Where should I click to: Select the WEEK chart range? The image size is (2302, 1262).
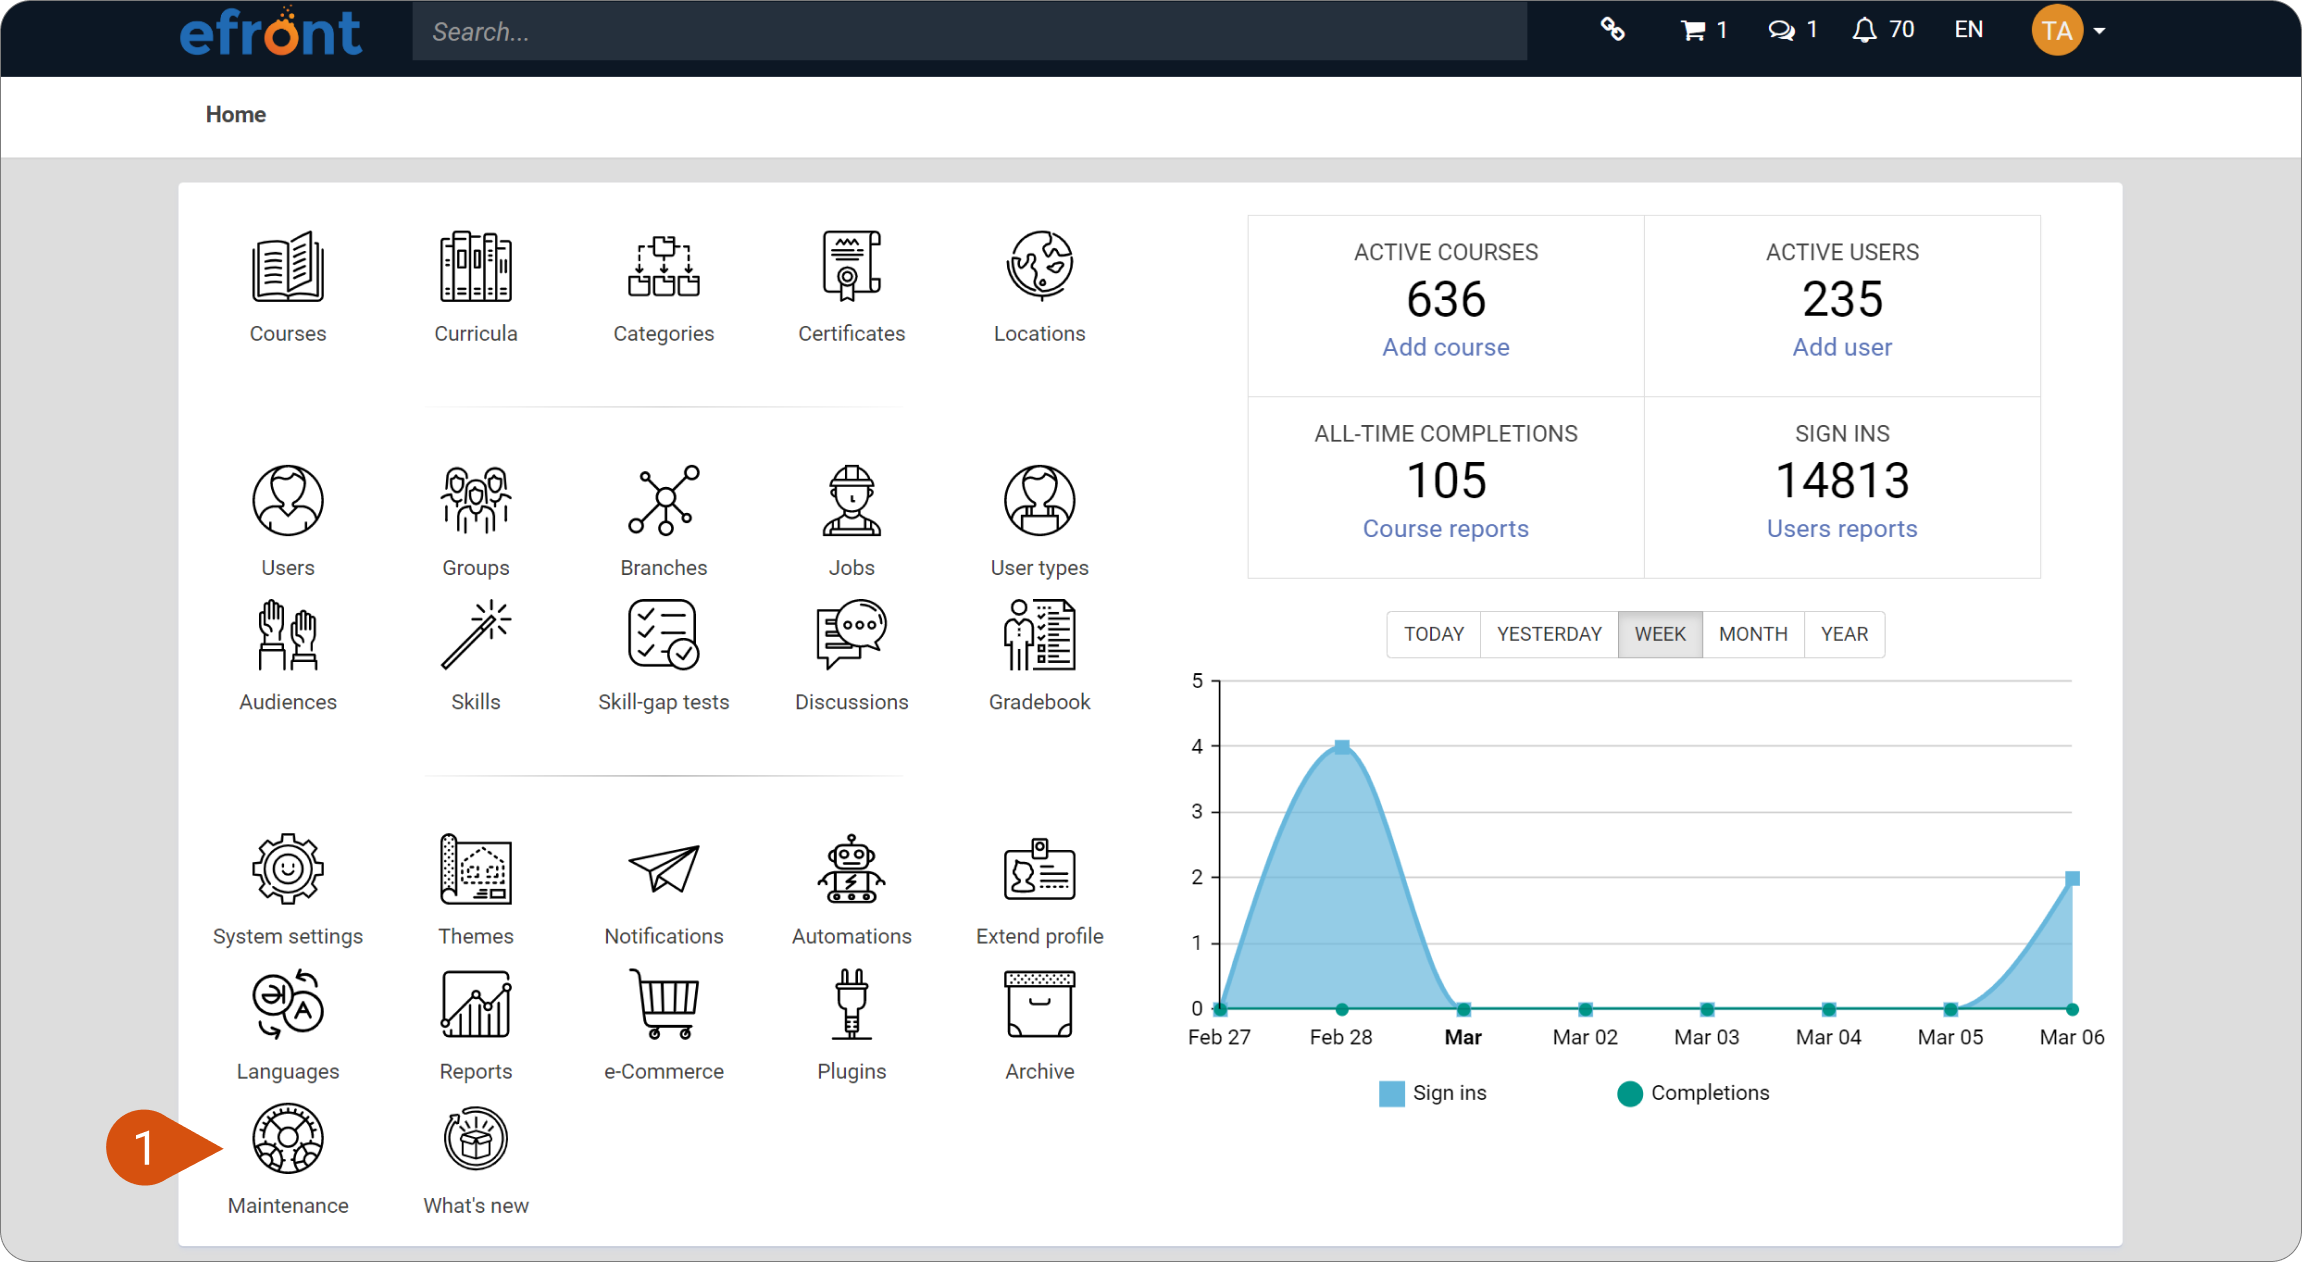point(1660,634)
